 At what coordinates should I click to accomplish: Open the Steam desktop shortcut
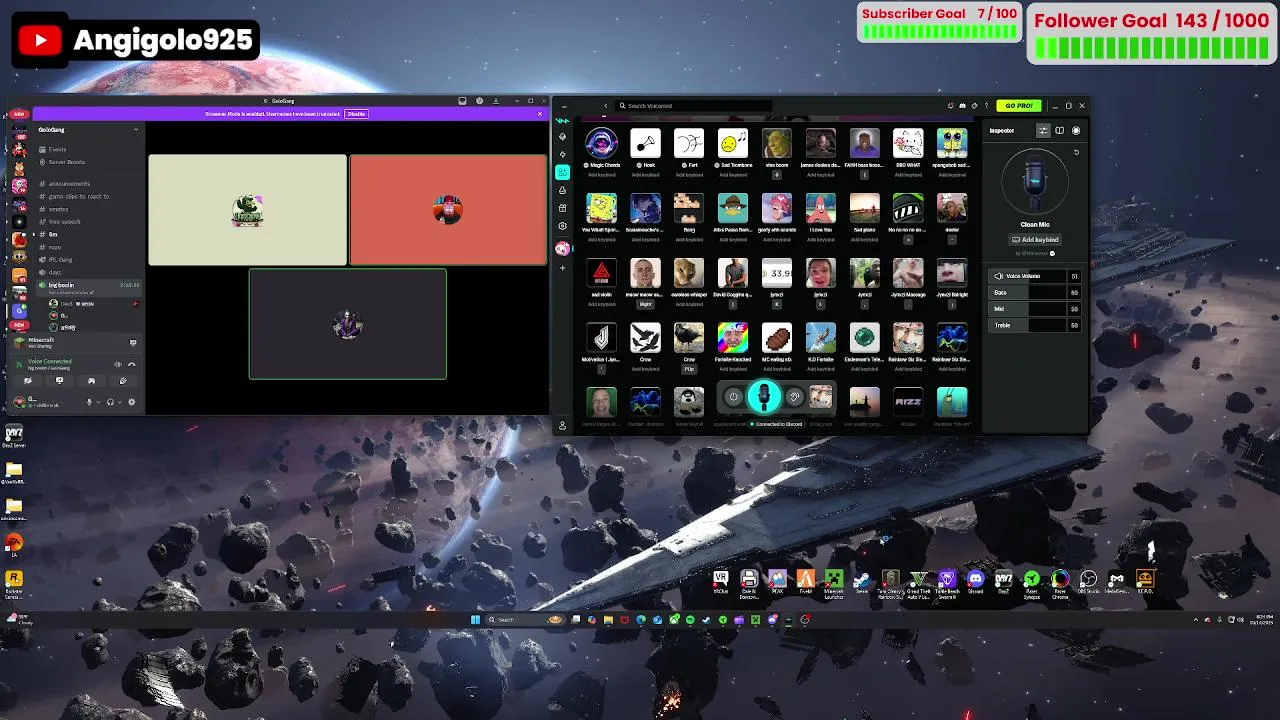862,581
